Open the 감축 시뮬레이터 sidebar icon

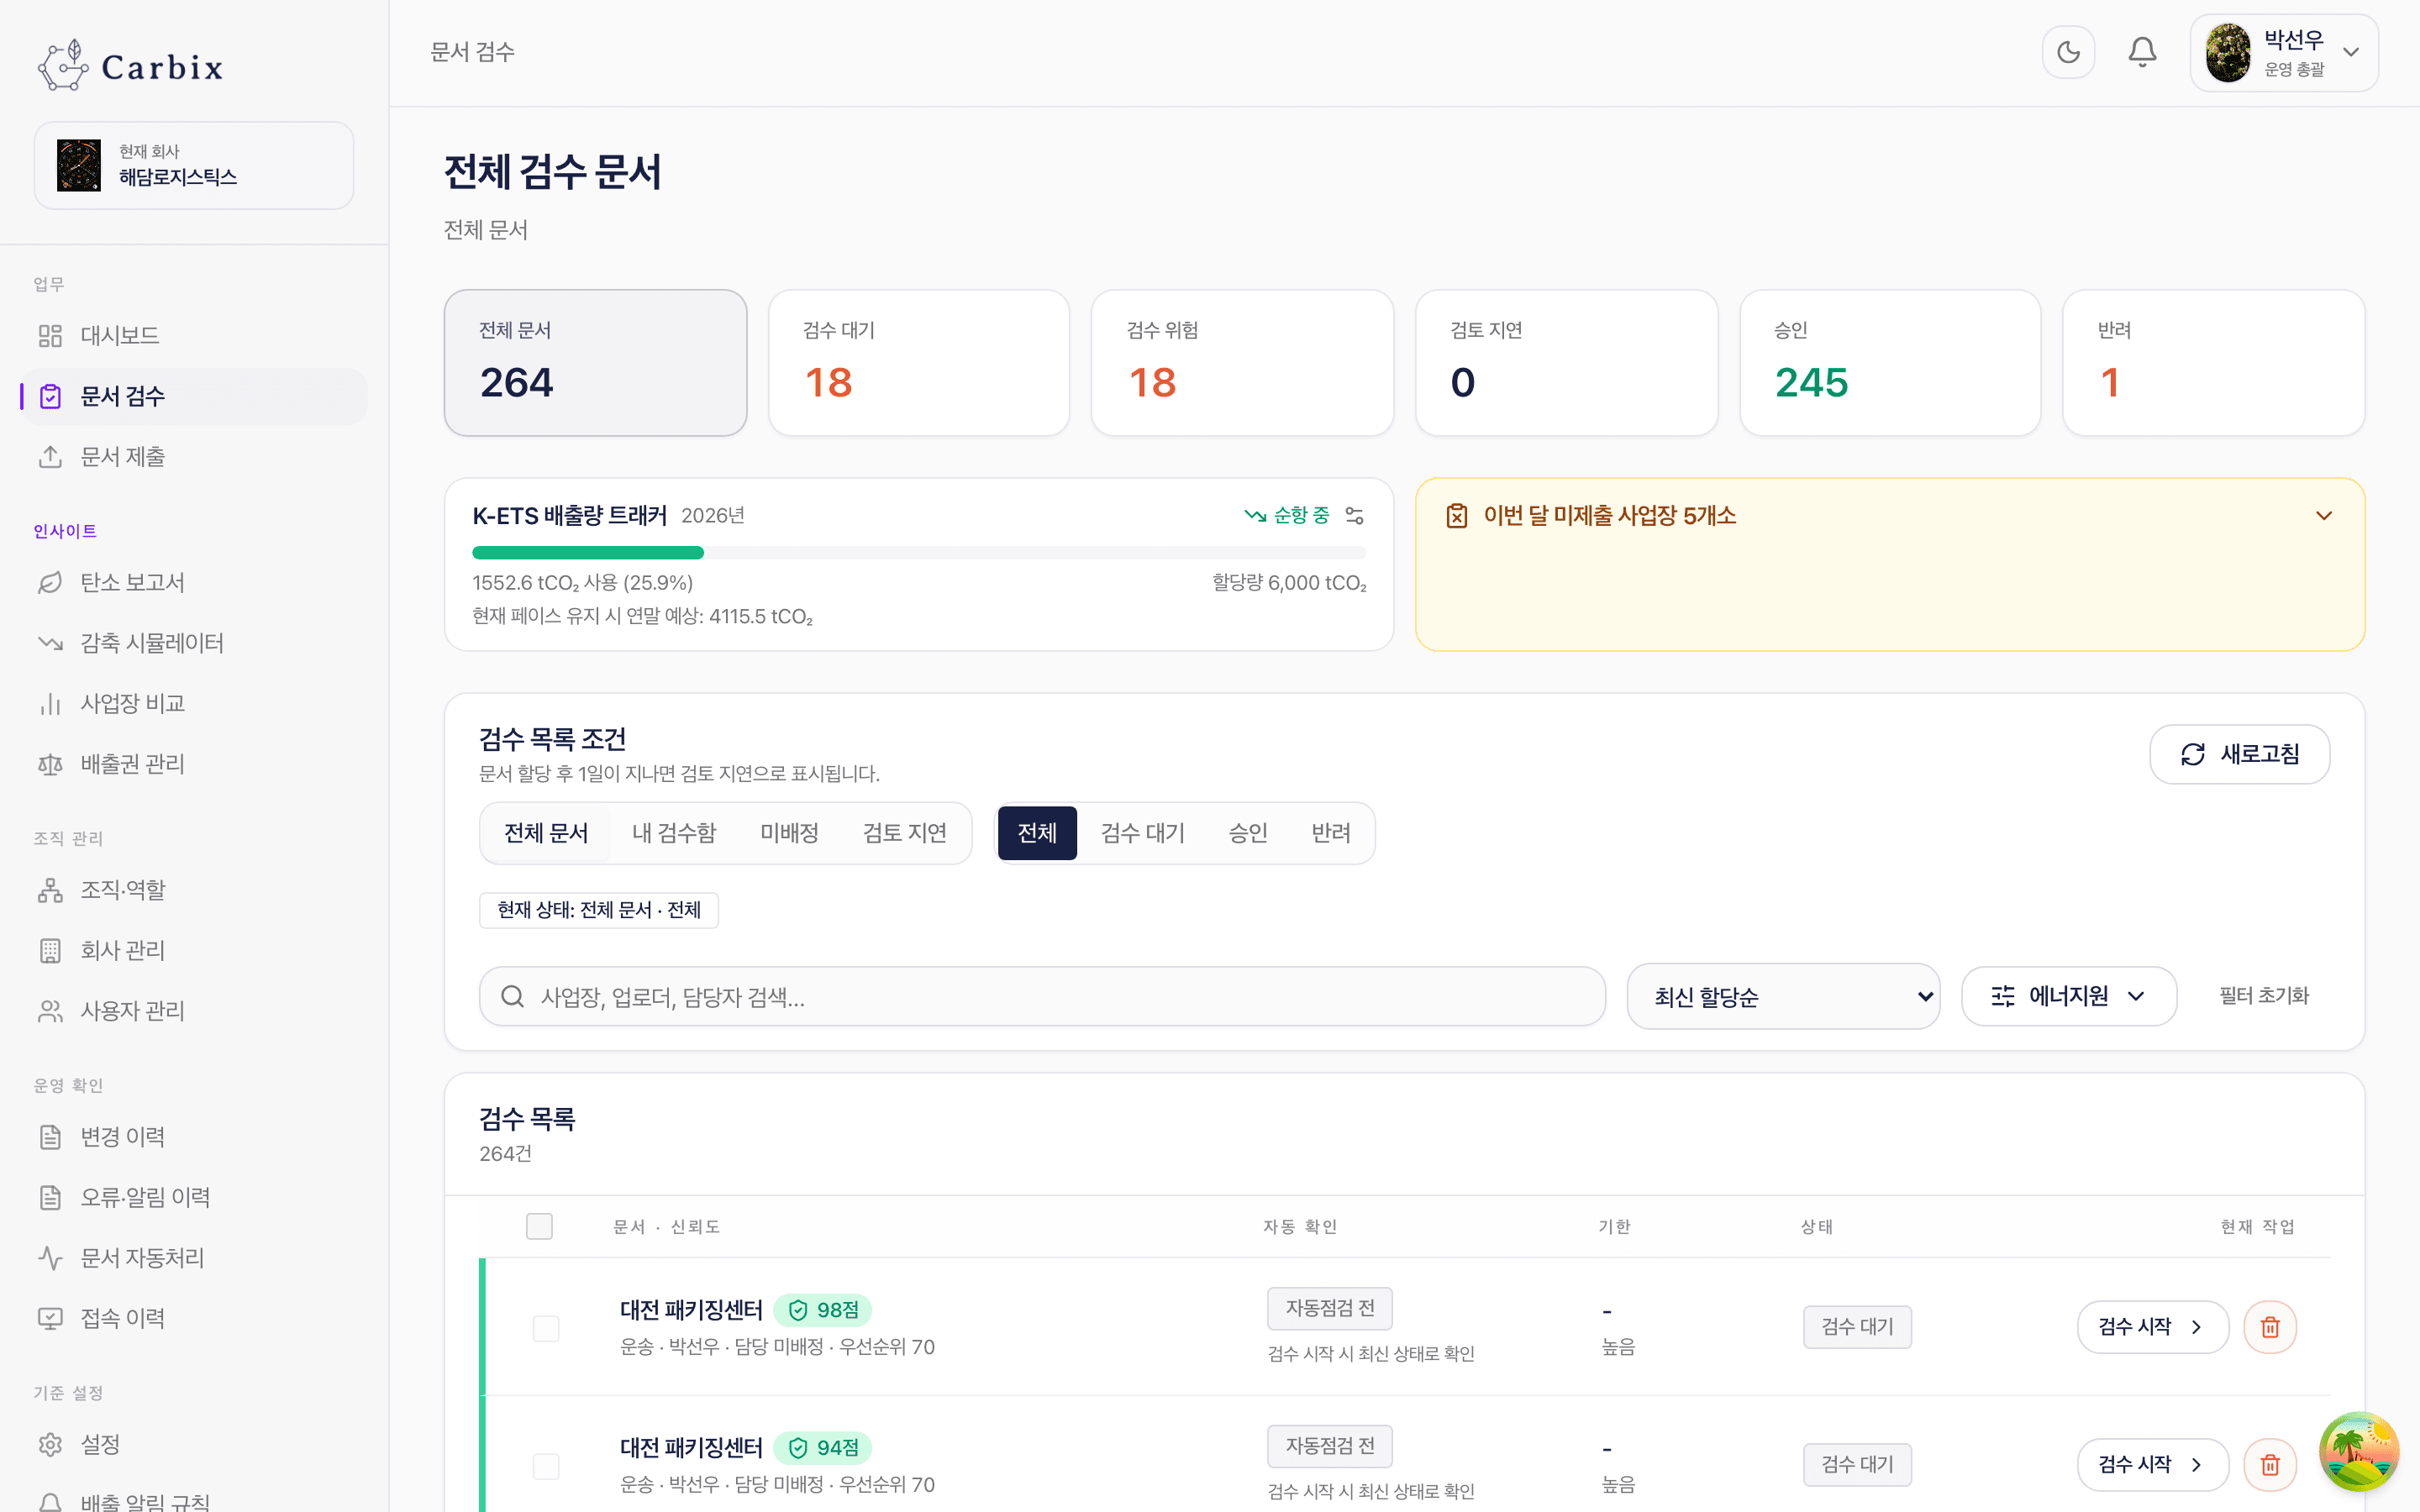(x=50, y=643)
